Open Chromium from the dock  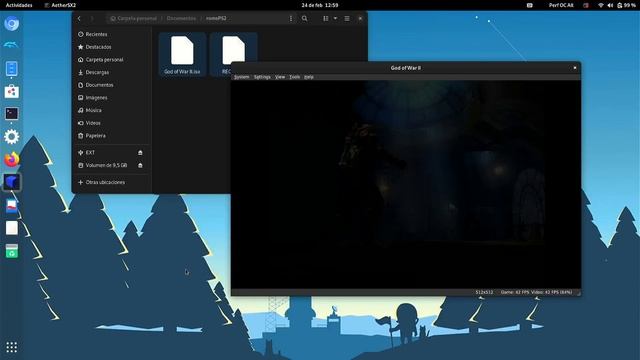(x=11, y=24)
